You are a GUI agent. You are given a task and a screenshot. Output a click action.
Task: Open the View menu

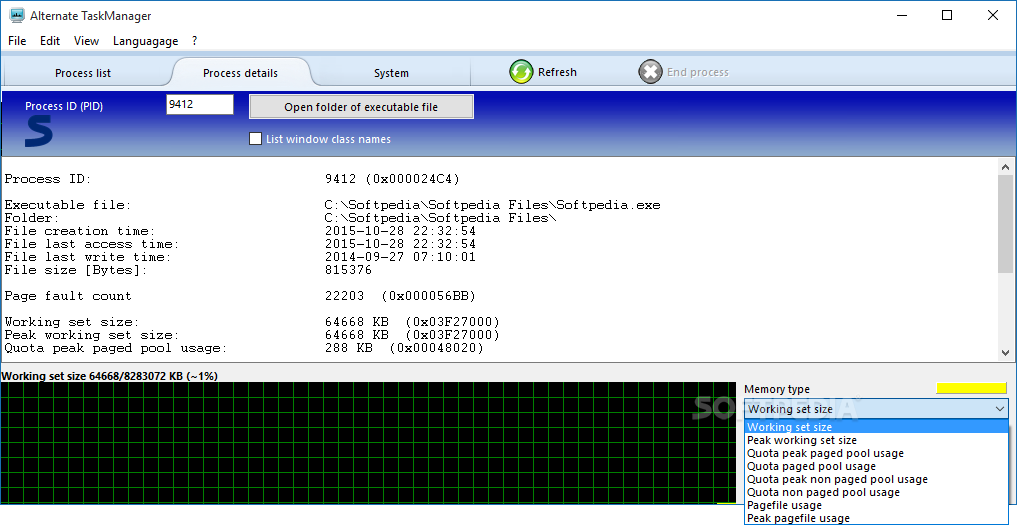pos(86,41)
